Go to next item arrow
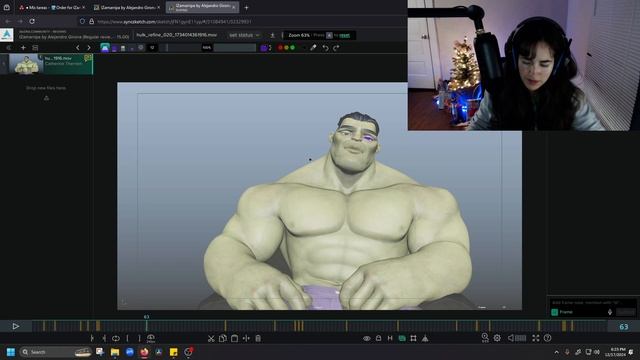The height and width of the screenshot is (360, 640). coord(89,48)
